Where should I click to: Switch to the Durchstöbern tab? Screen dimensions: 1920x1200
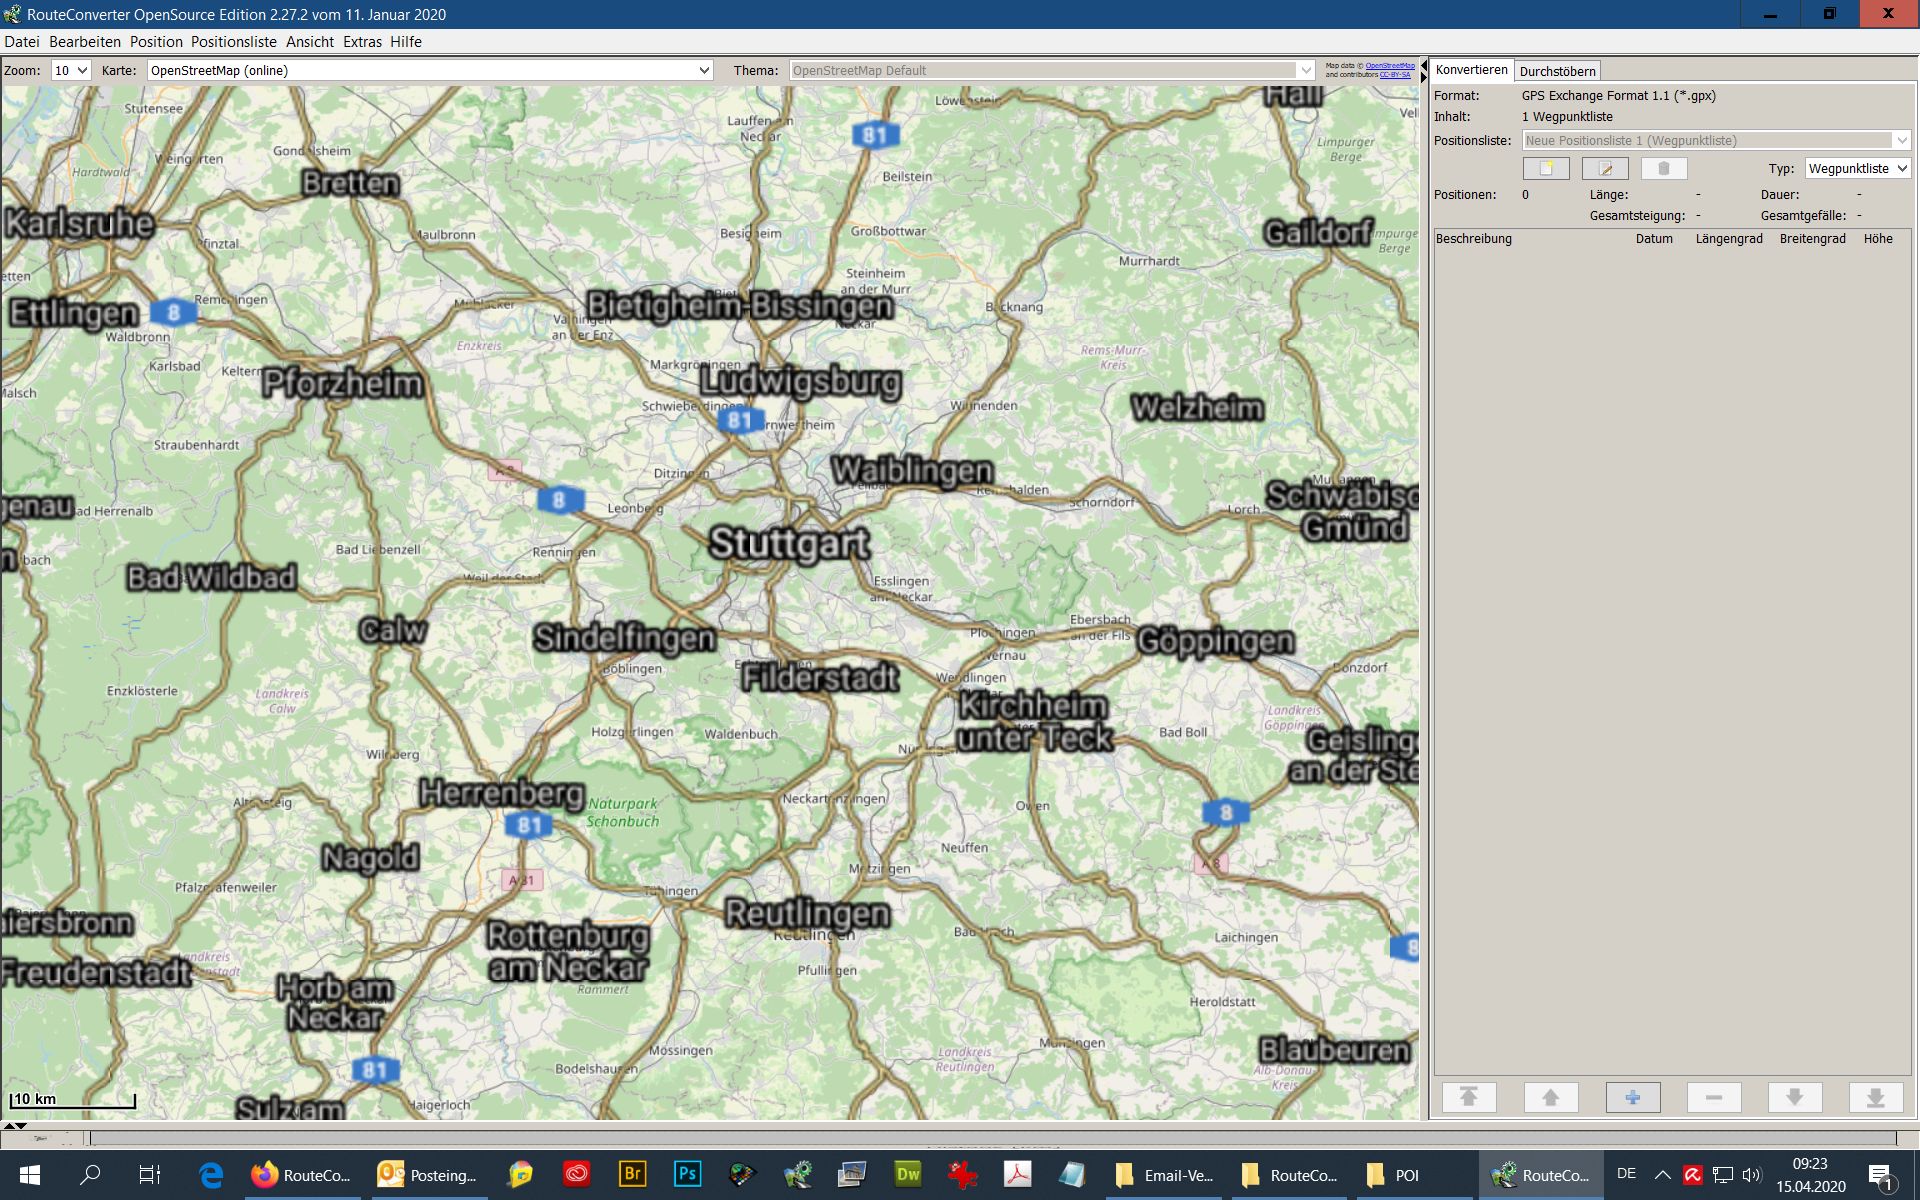[x=1557, y=71]
